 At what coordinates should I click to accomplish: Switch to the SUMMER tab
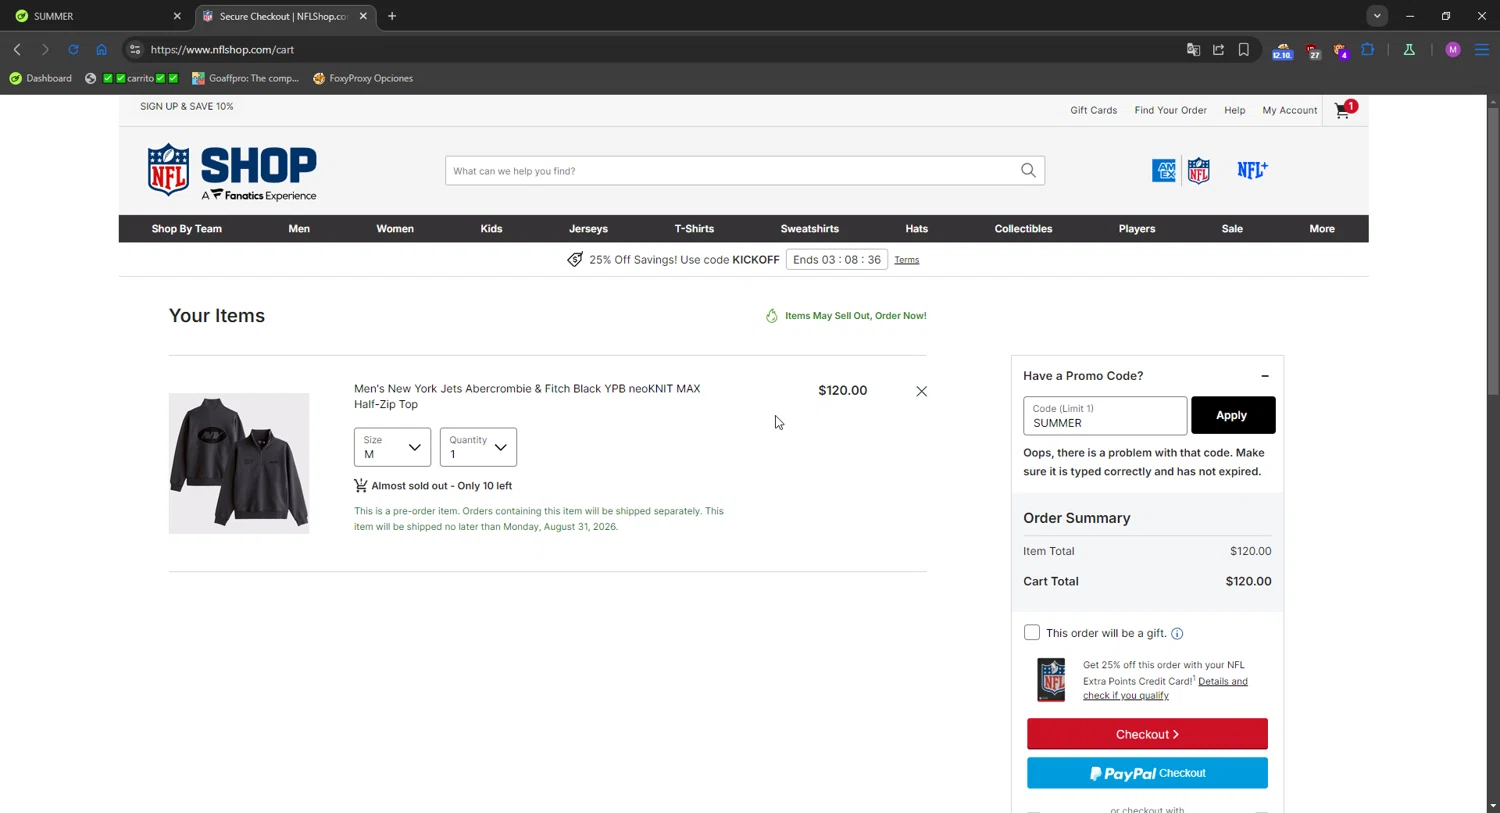click(97, 16)
